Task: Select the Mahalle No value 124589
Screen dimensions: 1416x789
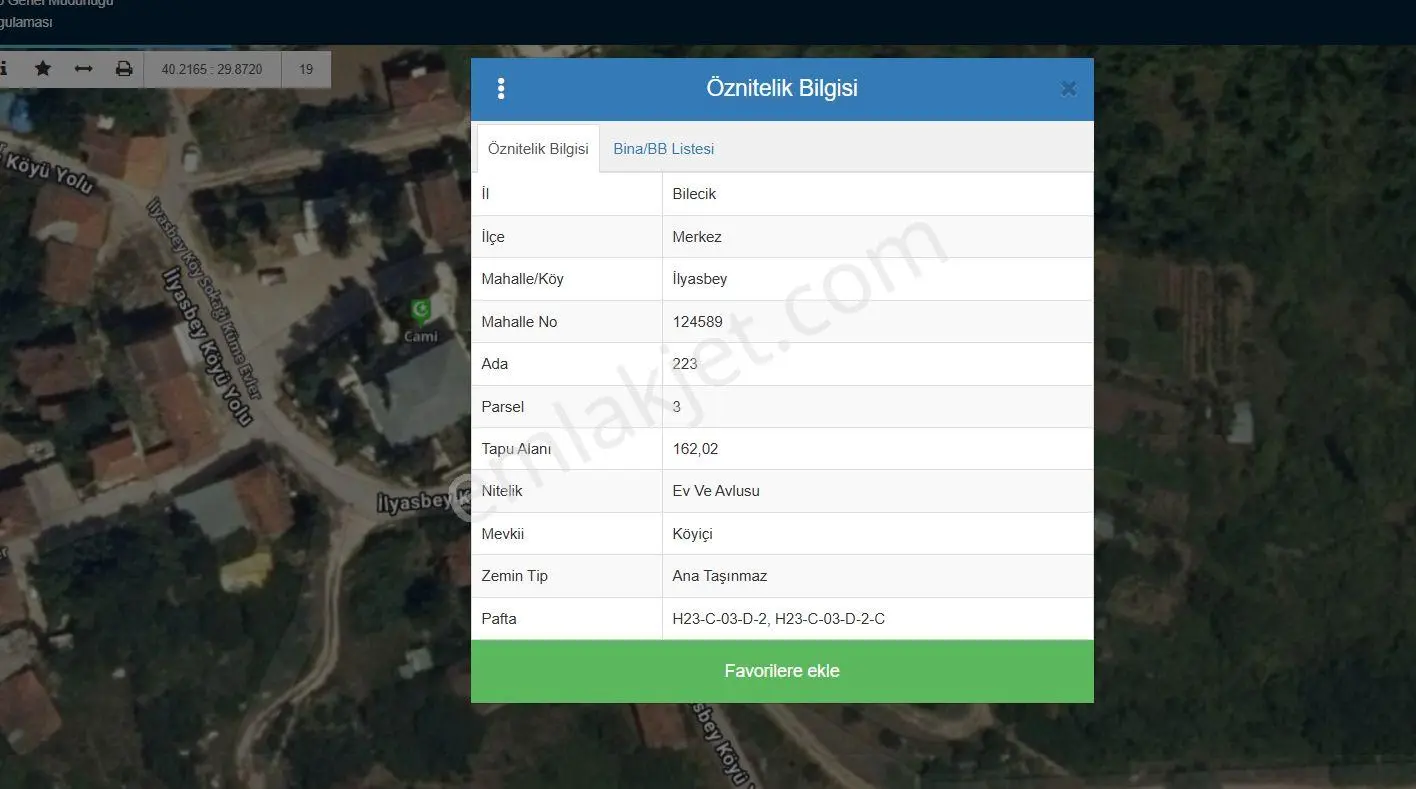Action: [x=698, y=322]
